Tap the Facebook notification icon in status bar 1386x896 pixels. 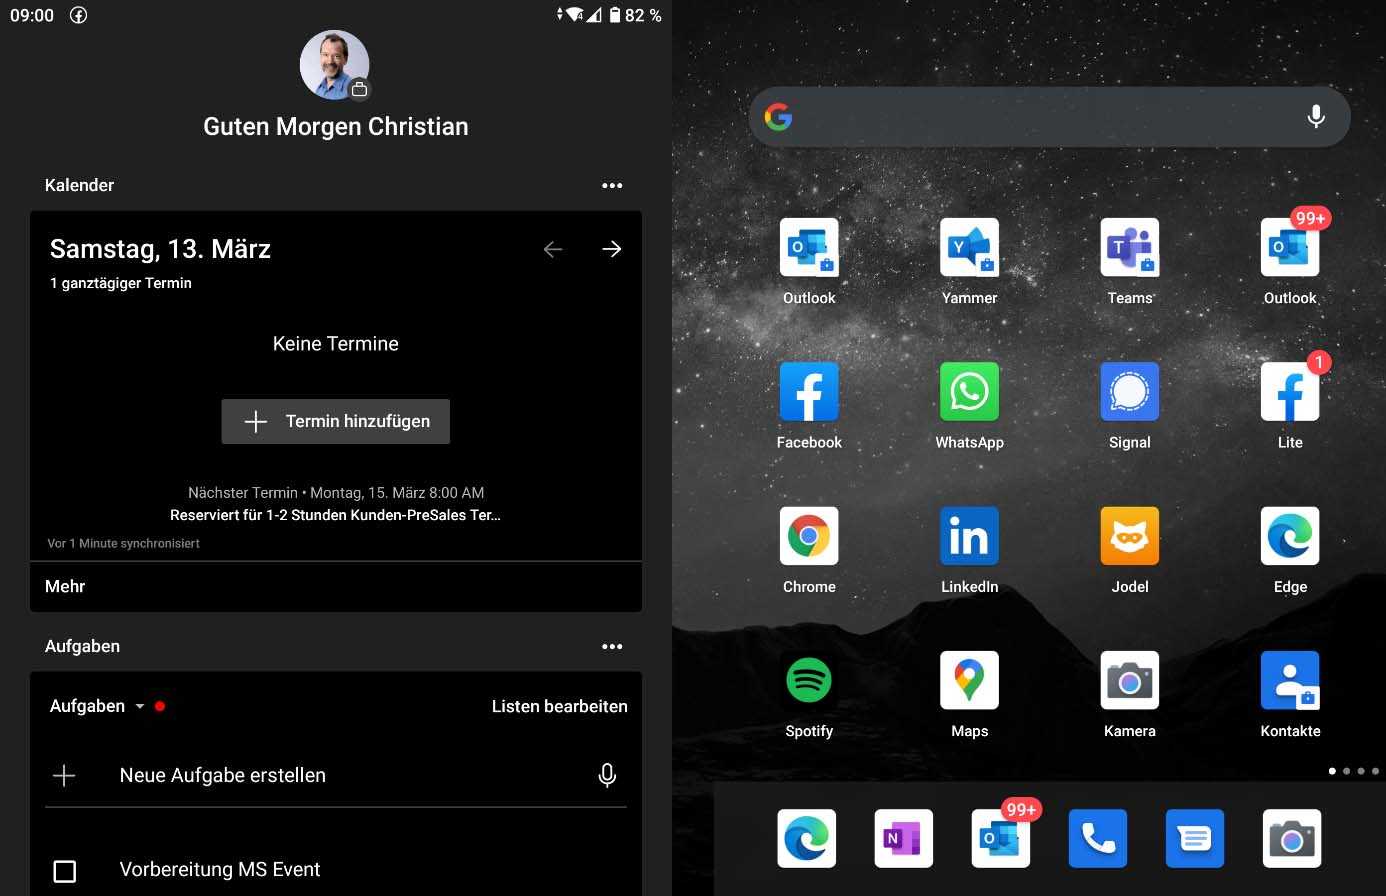coord(78,15)
